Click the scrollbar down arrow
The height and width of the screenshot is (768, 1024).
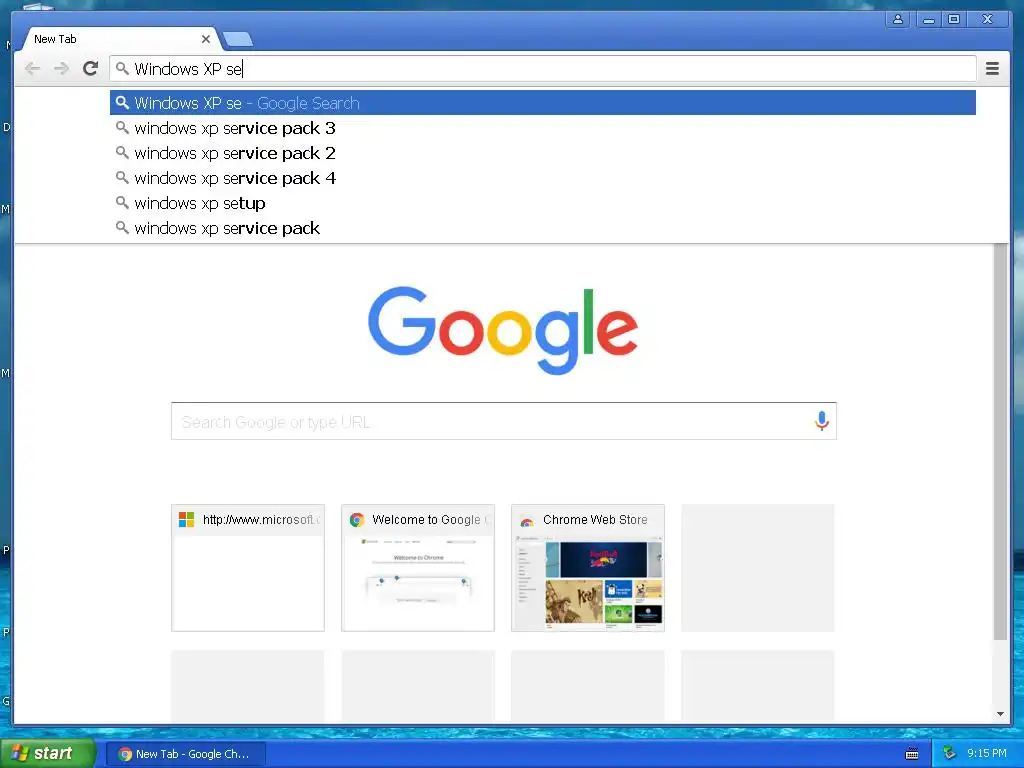pos(1000,714)
